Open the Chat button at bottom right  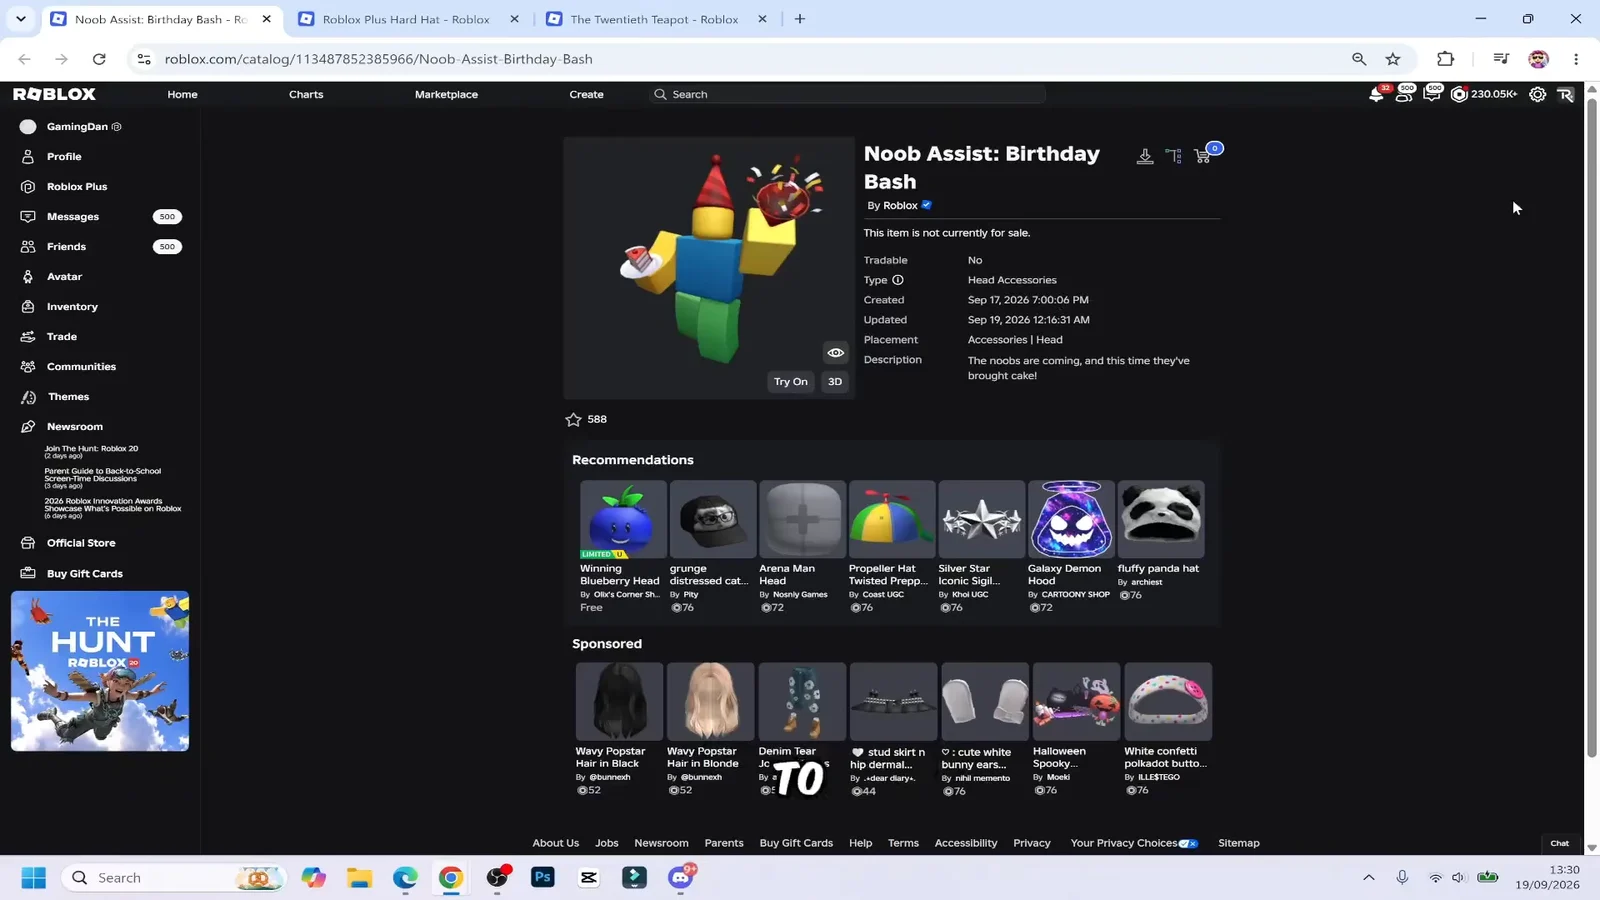coord(1559,843)
